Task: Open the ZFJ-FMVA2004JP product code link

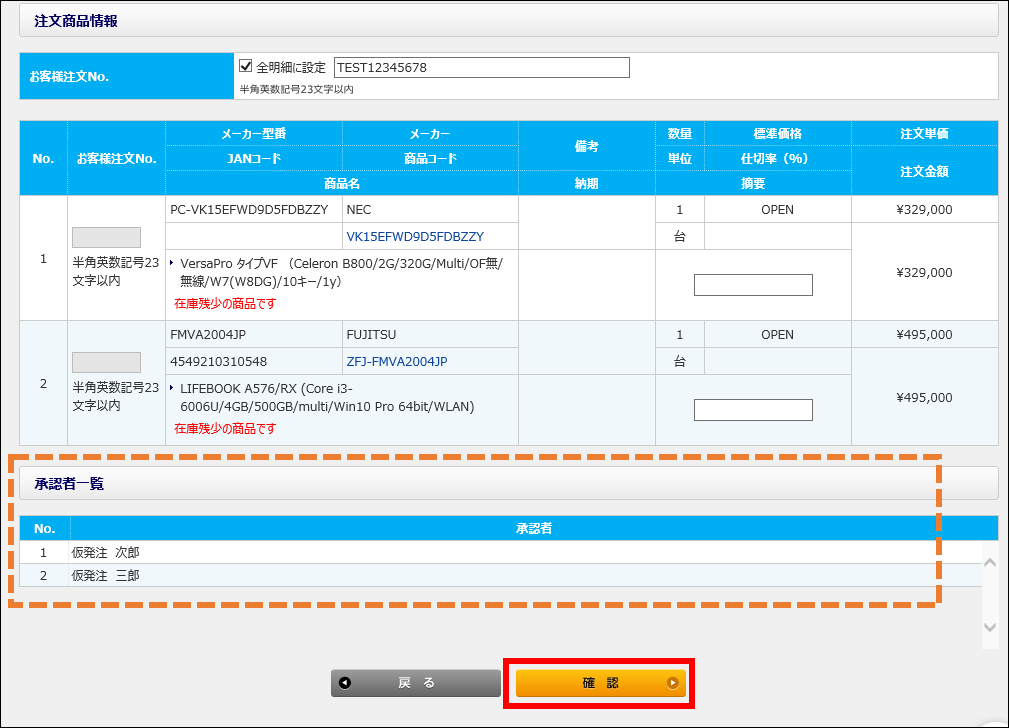Action: (397, 361)
